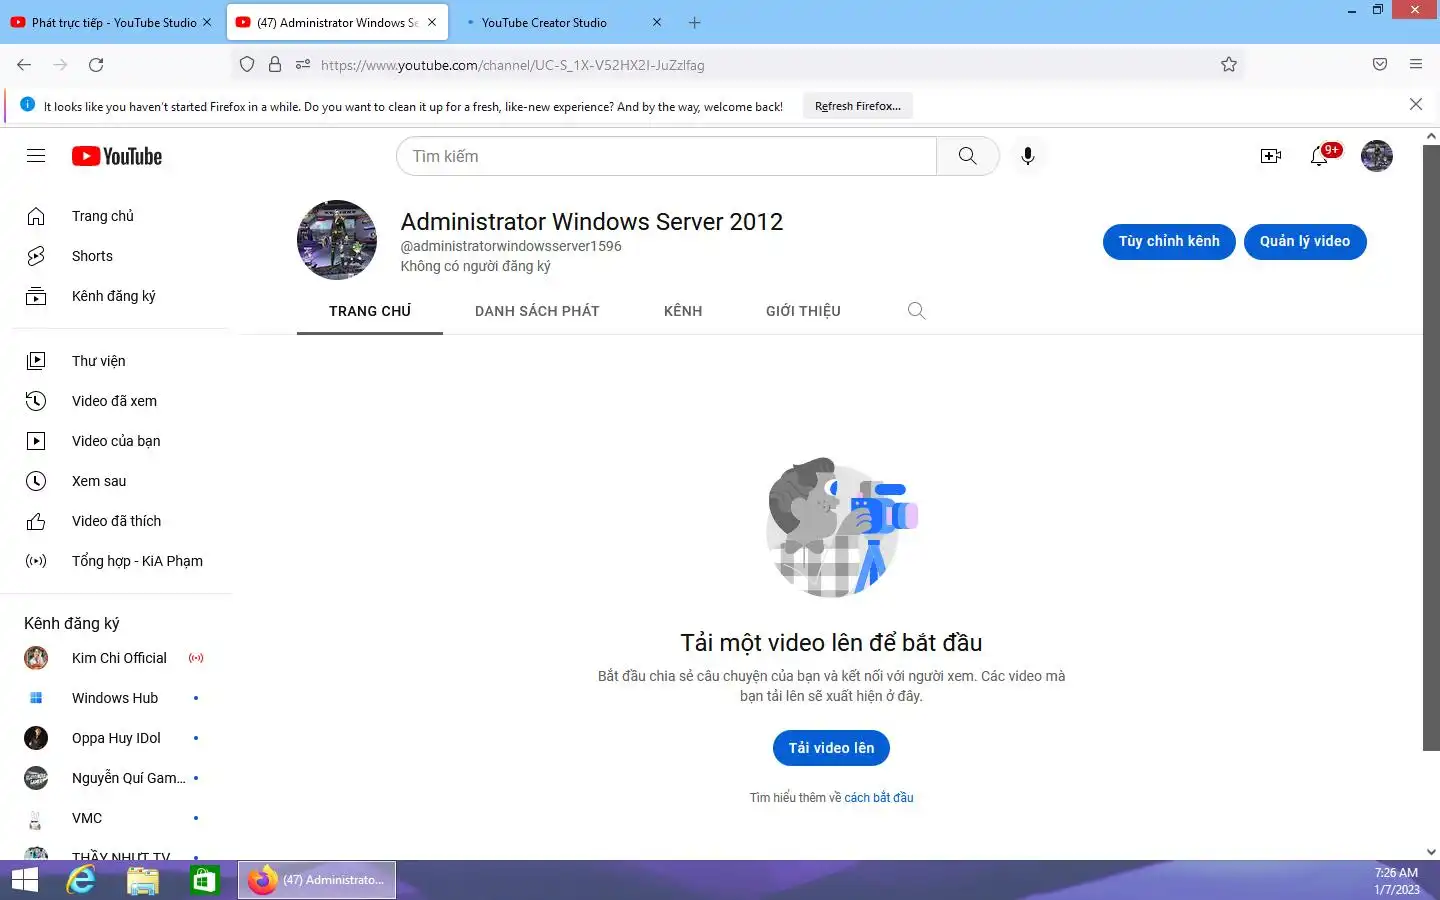Search within channel magnifier icon
The image size is (1440, 900).
(916, 311)
